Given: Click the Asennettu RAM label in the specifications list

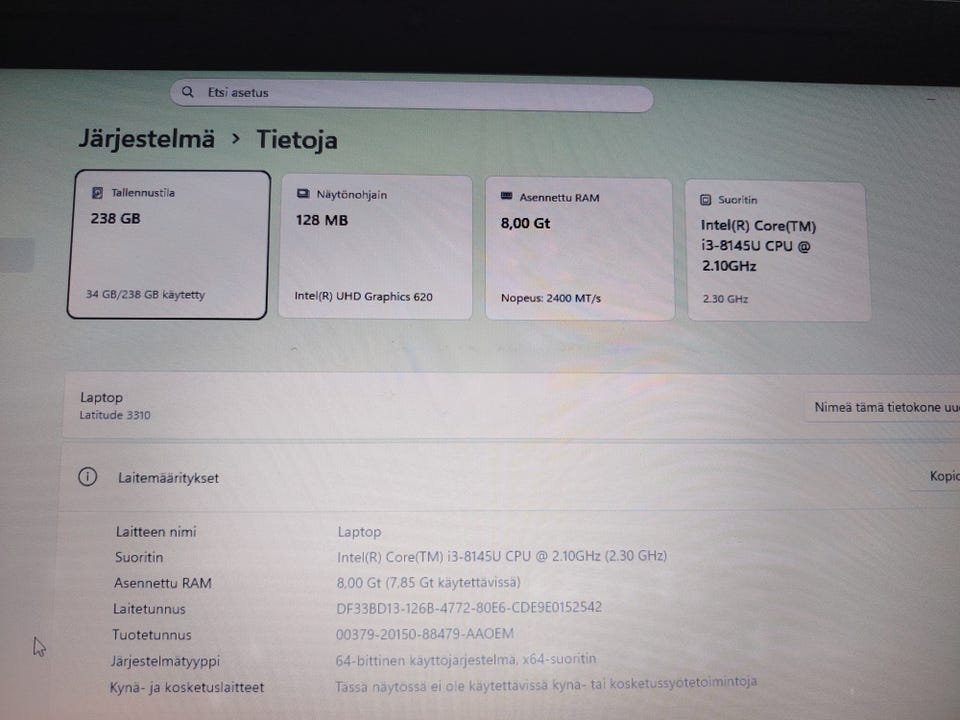Looking at the screenshot, I should 163,583.
